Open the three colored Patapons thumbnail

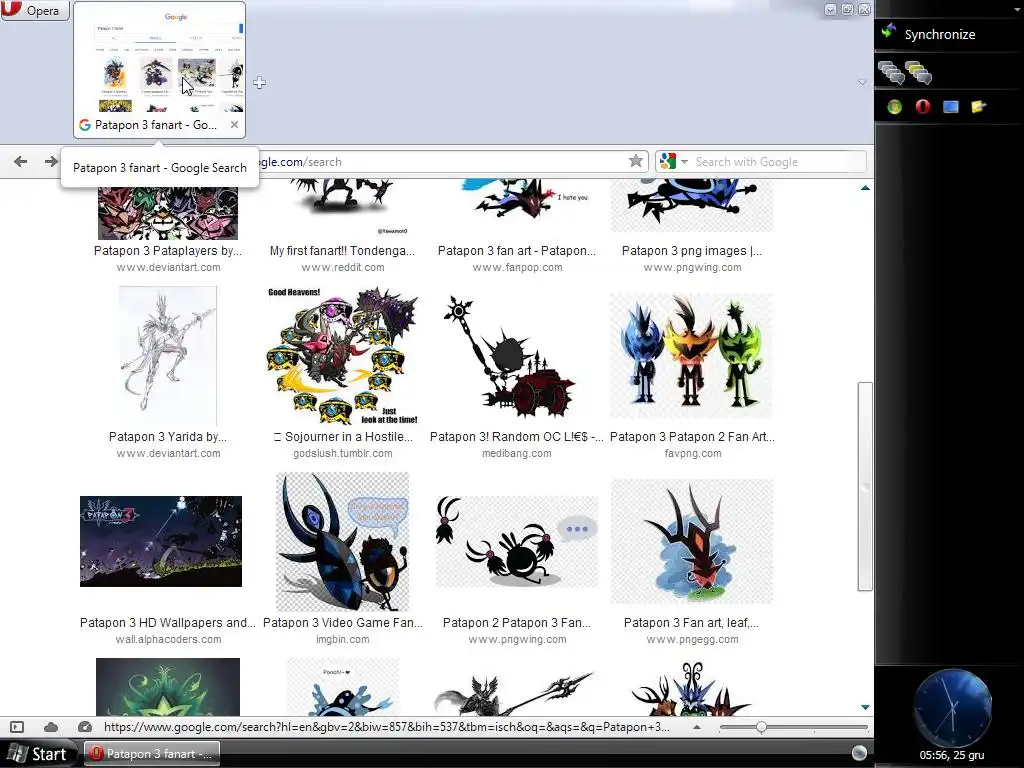tap(692, 356)
